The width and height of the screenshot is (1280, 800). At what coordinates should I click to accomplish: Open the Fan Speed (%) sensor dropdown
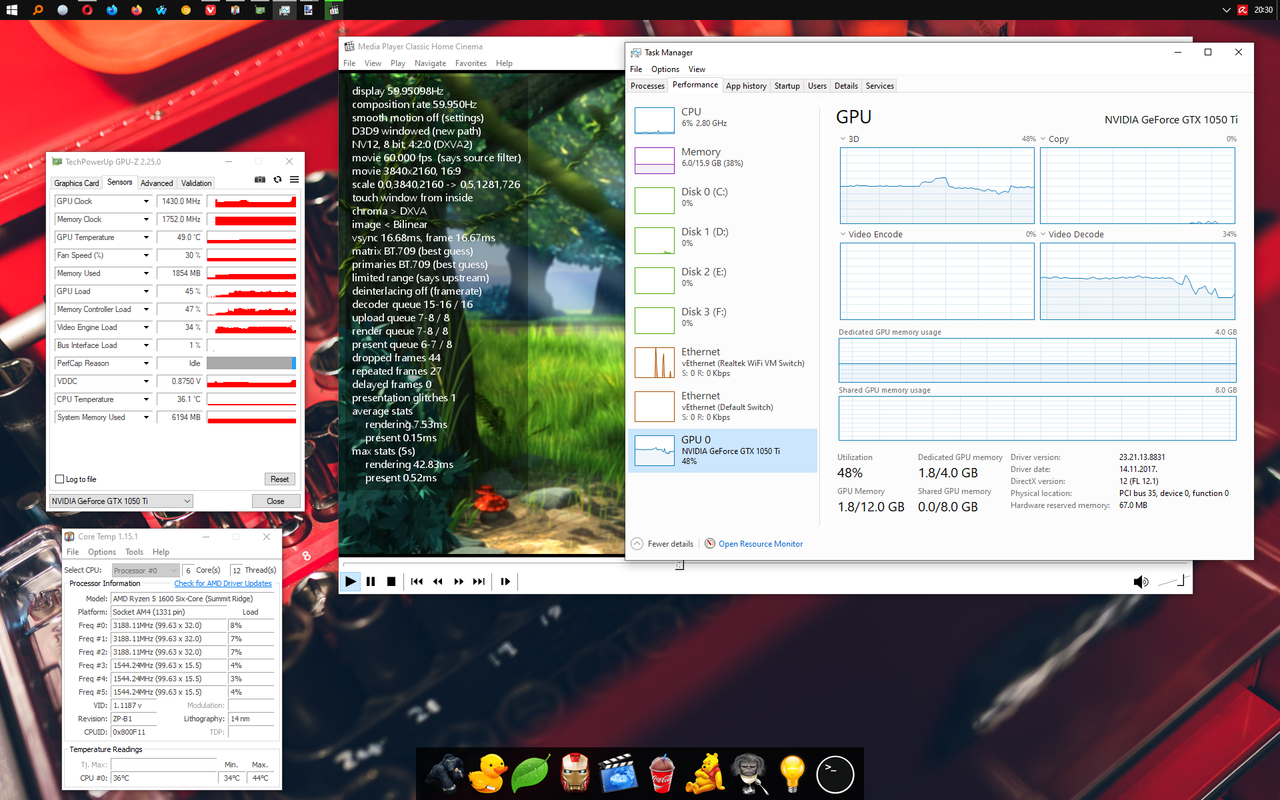tap(146, 255)
